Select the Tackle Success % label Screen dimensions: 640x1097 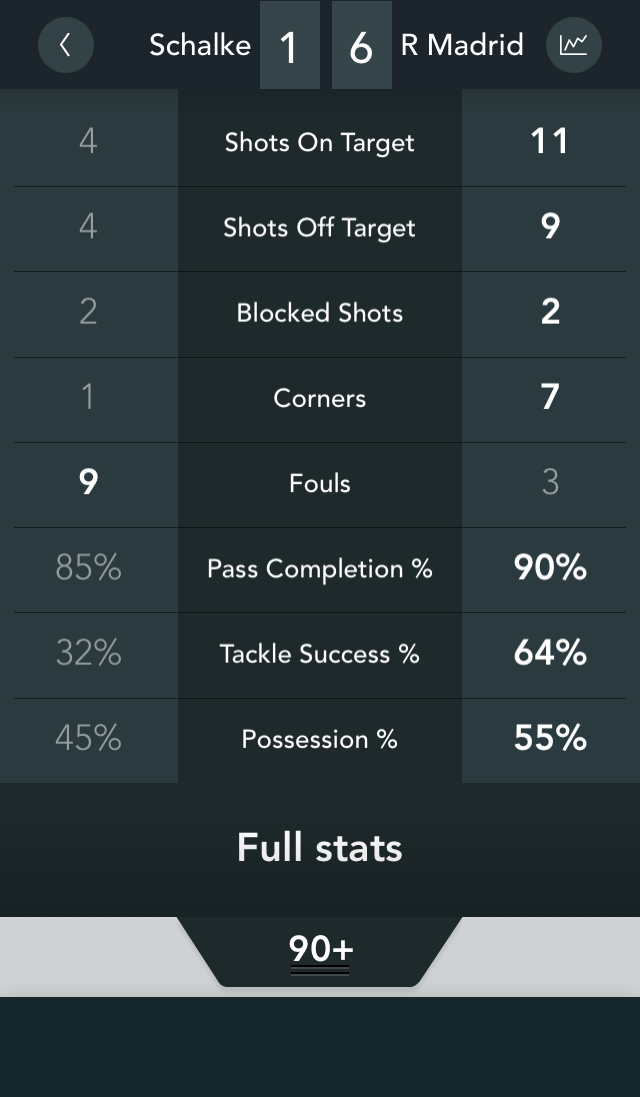[x=320, y=654]
